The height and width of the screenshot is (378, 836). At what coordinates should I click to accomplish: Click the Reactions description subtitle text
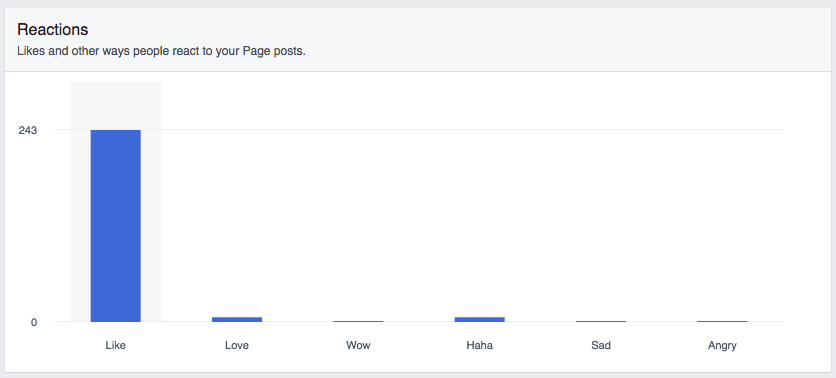tap(161, 52)
